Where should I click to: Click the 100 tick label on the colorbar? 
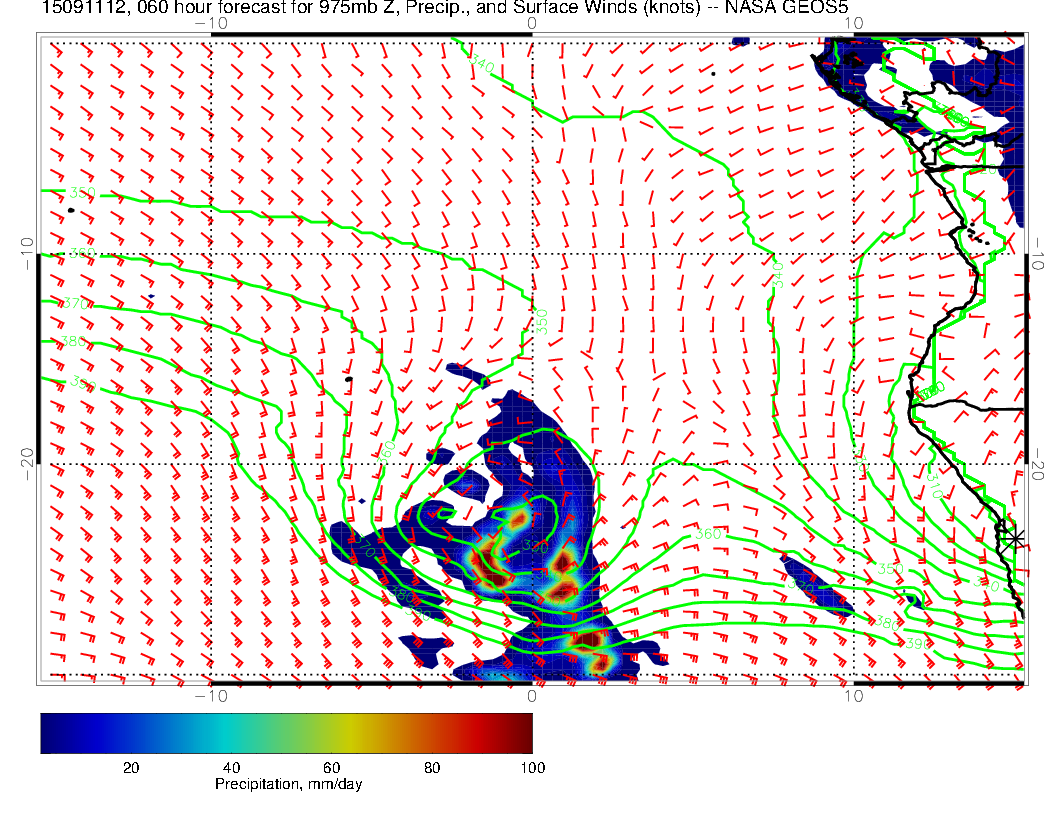coord(532,767)
